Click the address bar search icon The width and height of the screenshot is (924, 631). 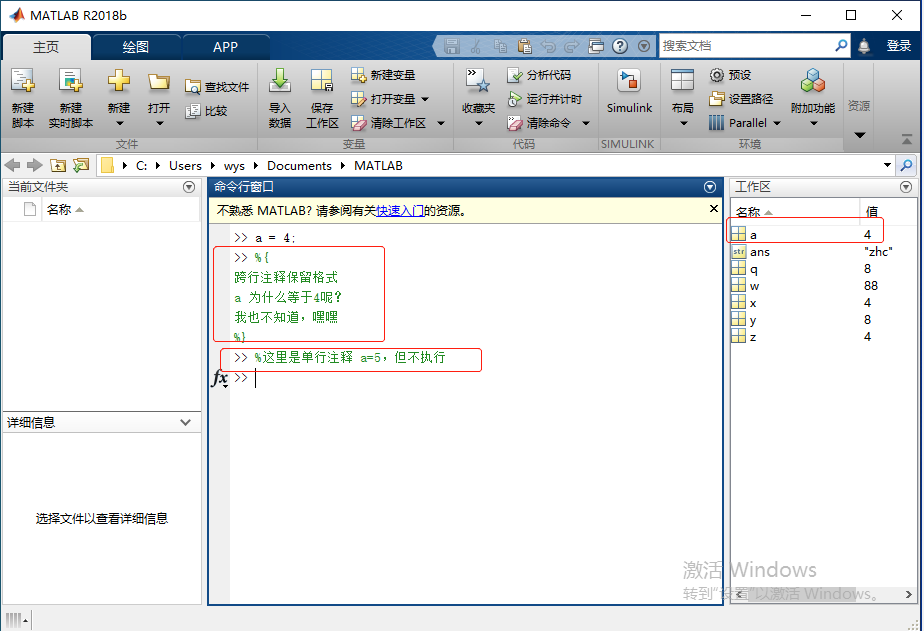tap(906, 166)
